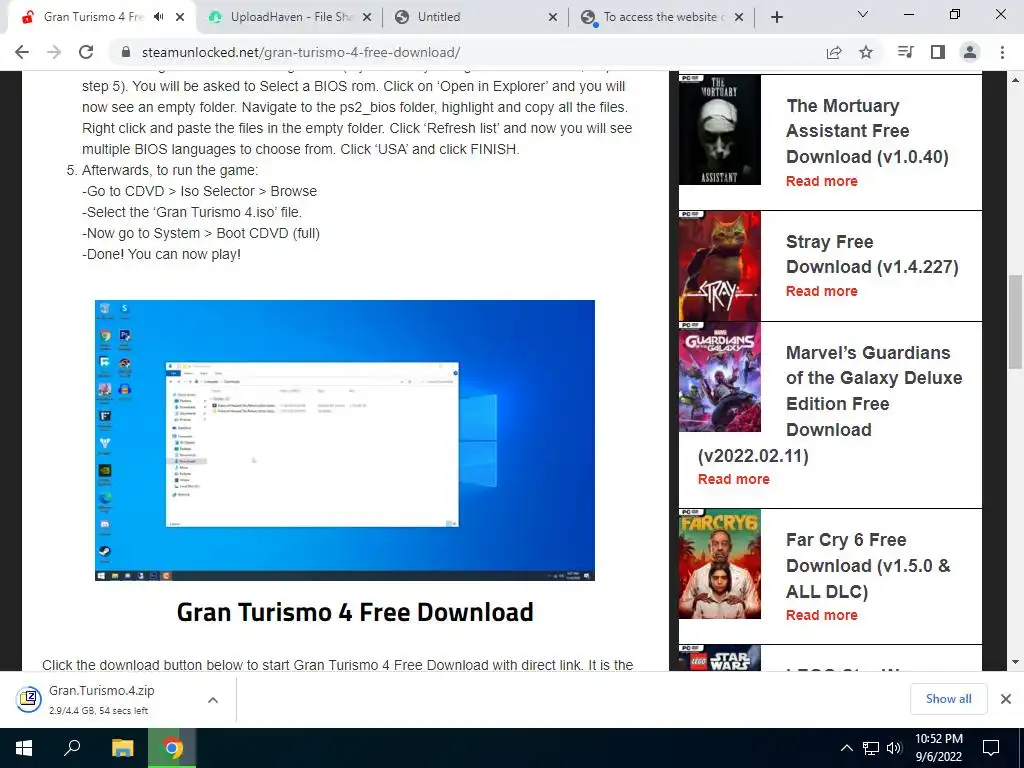This screenshot has height=768, width=1024.
Task: Open File Explorer from taskbar
Action: coord(122,748)
